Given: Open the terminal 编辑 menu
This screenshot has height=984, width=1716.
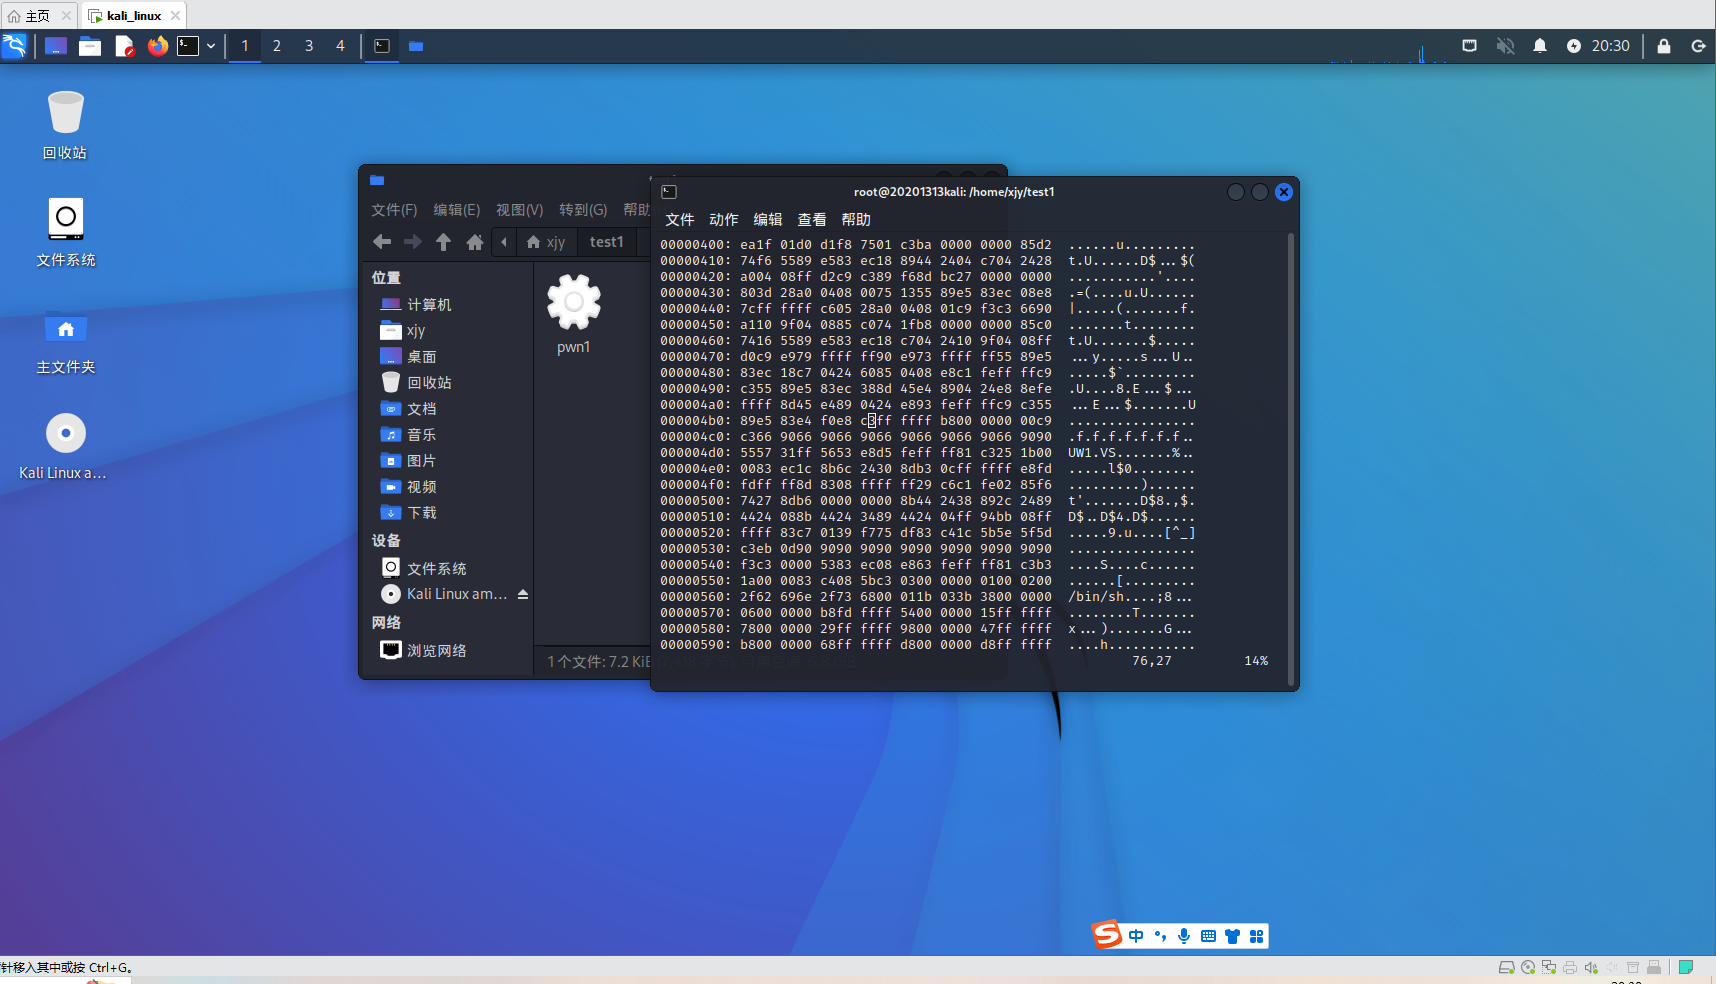Looking at the screenshot, I should pos(768,220).
